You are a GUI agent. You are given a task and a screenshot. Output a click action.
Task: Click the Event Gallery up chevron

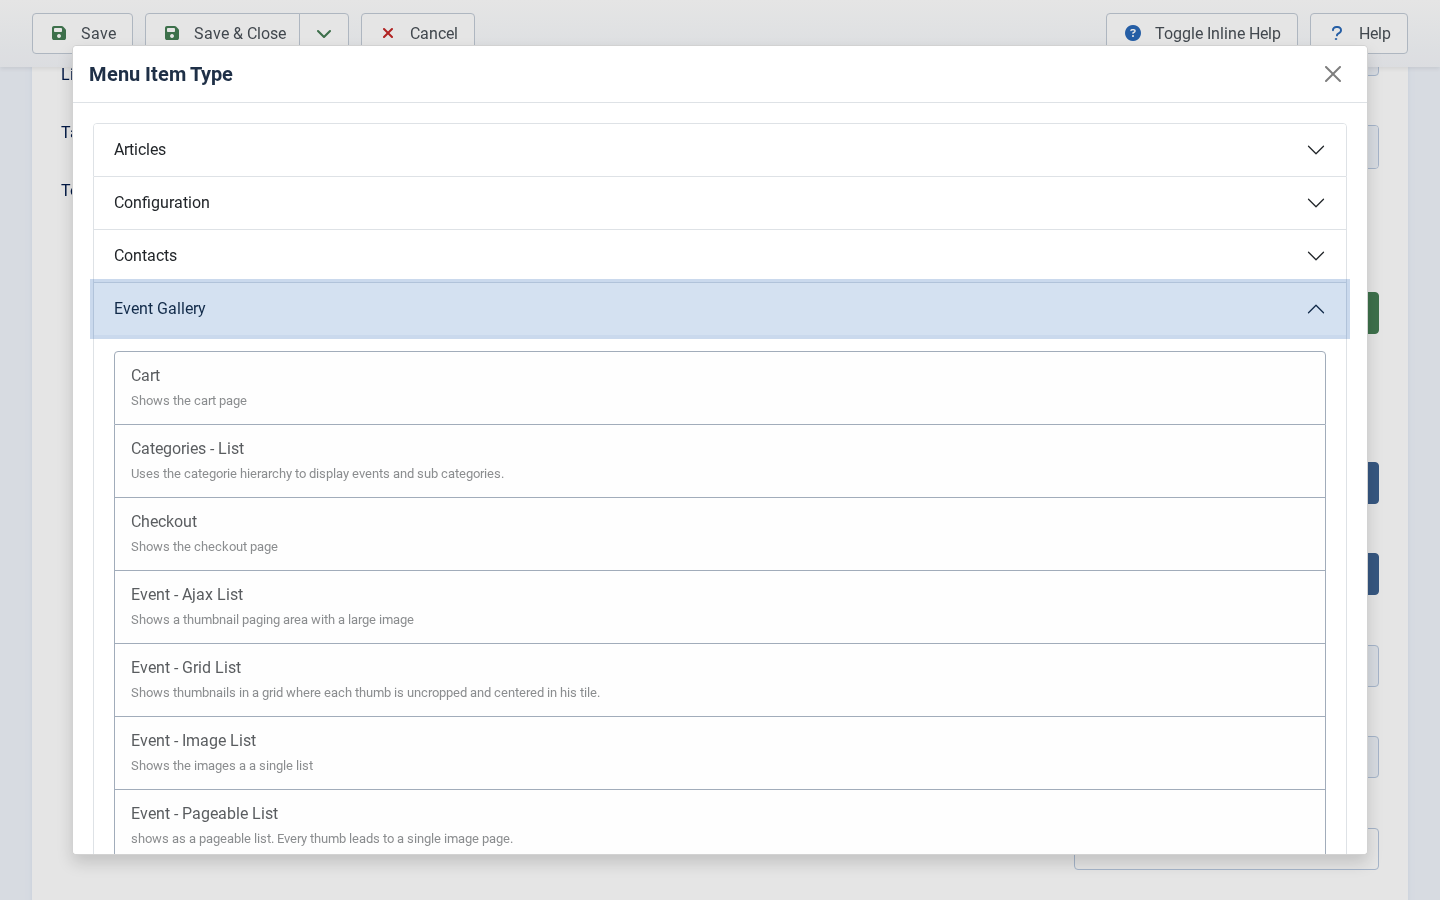click(1316, 309)
